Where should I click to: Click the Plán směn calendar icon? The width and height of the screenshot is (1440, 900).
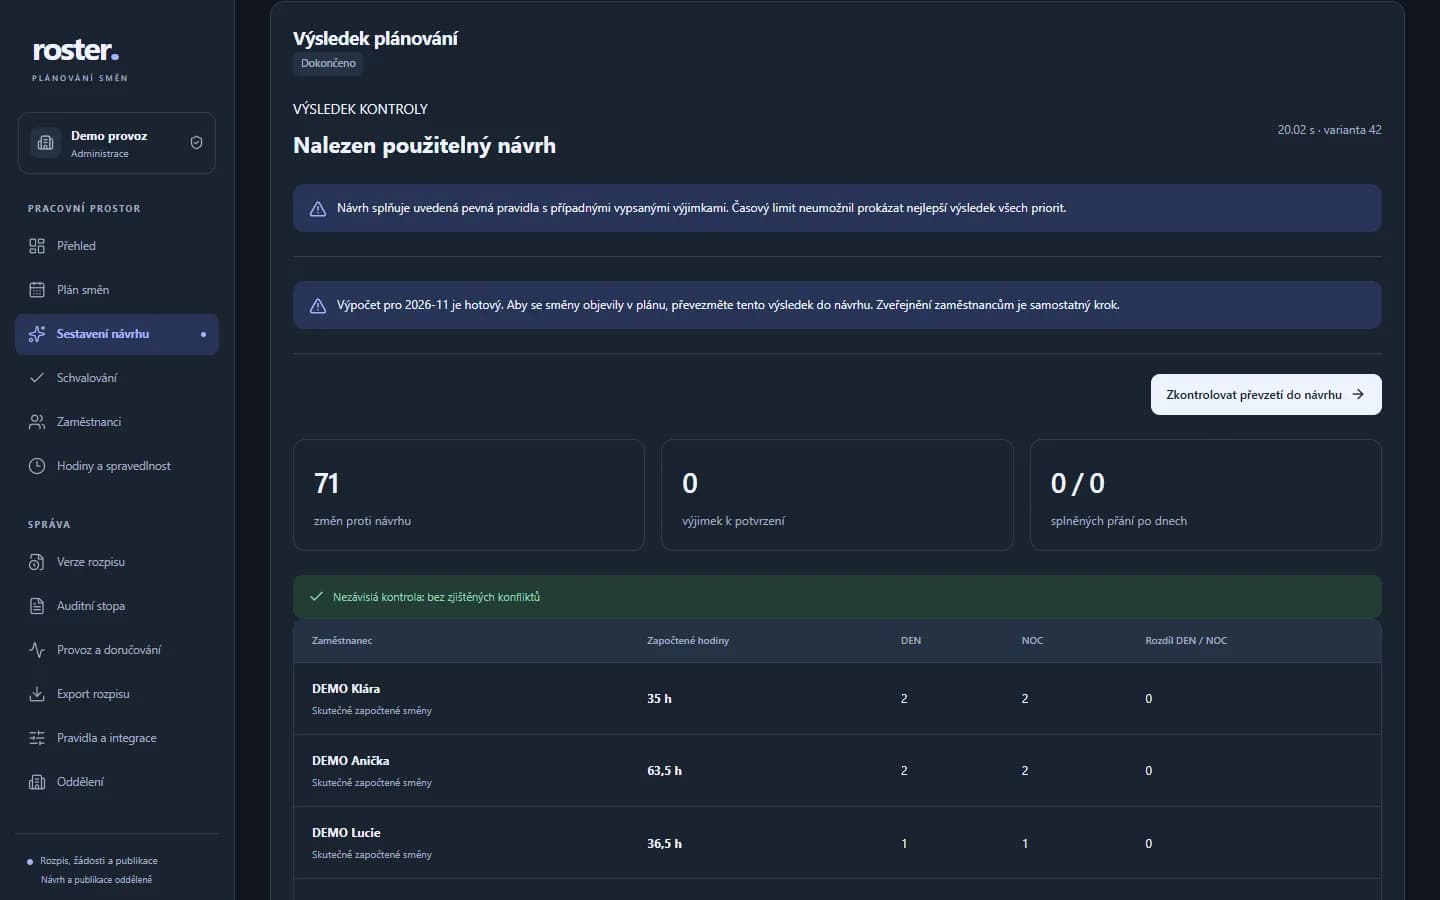point(37,290)
